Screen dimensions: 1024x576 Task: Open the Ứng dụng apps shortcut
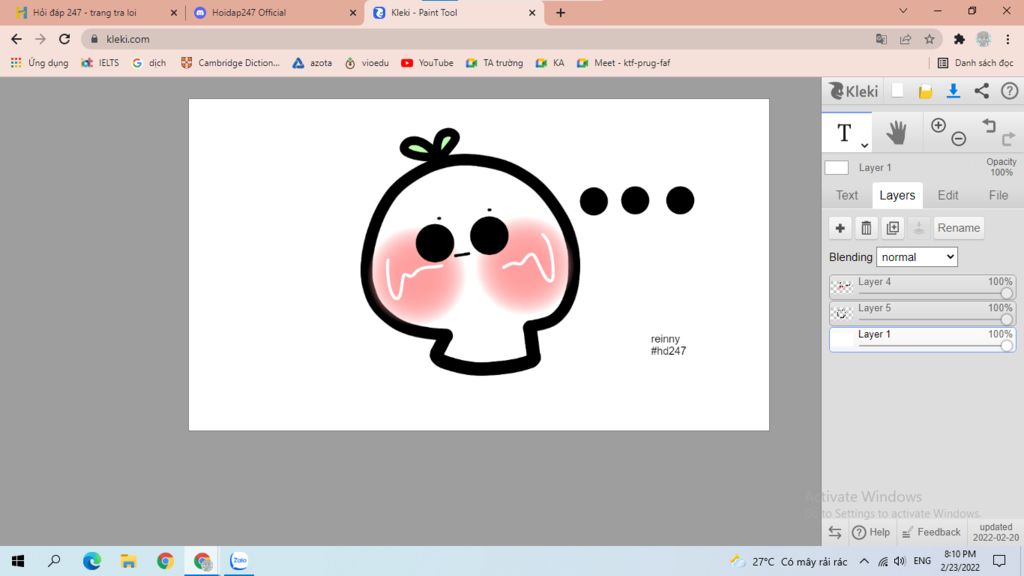point(39,63)
